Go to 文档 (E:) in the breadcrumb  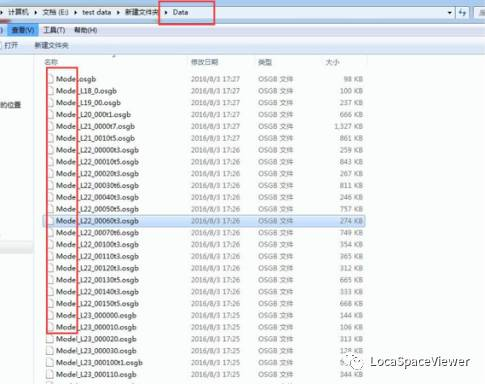tap(55, 12)
